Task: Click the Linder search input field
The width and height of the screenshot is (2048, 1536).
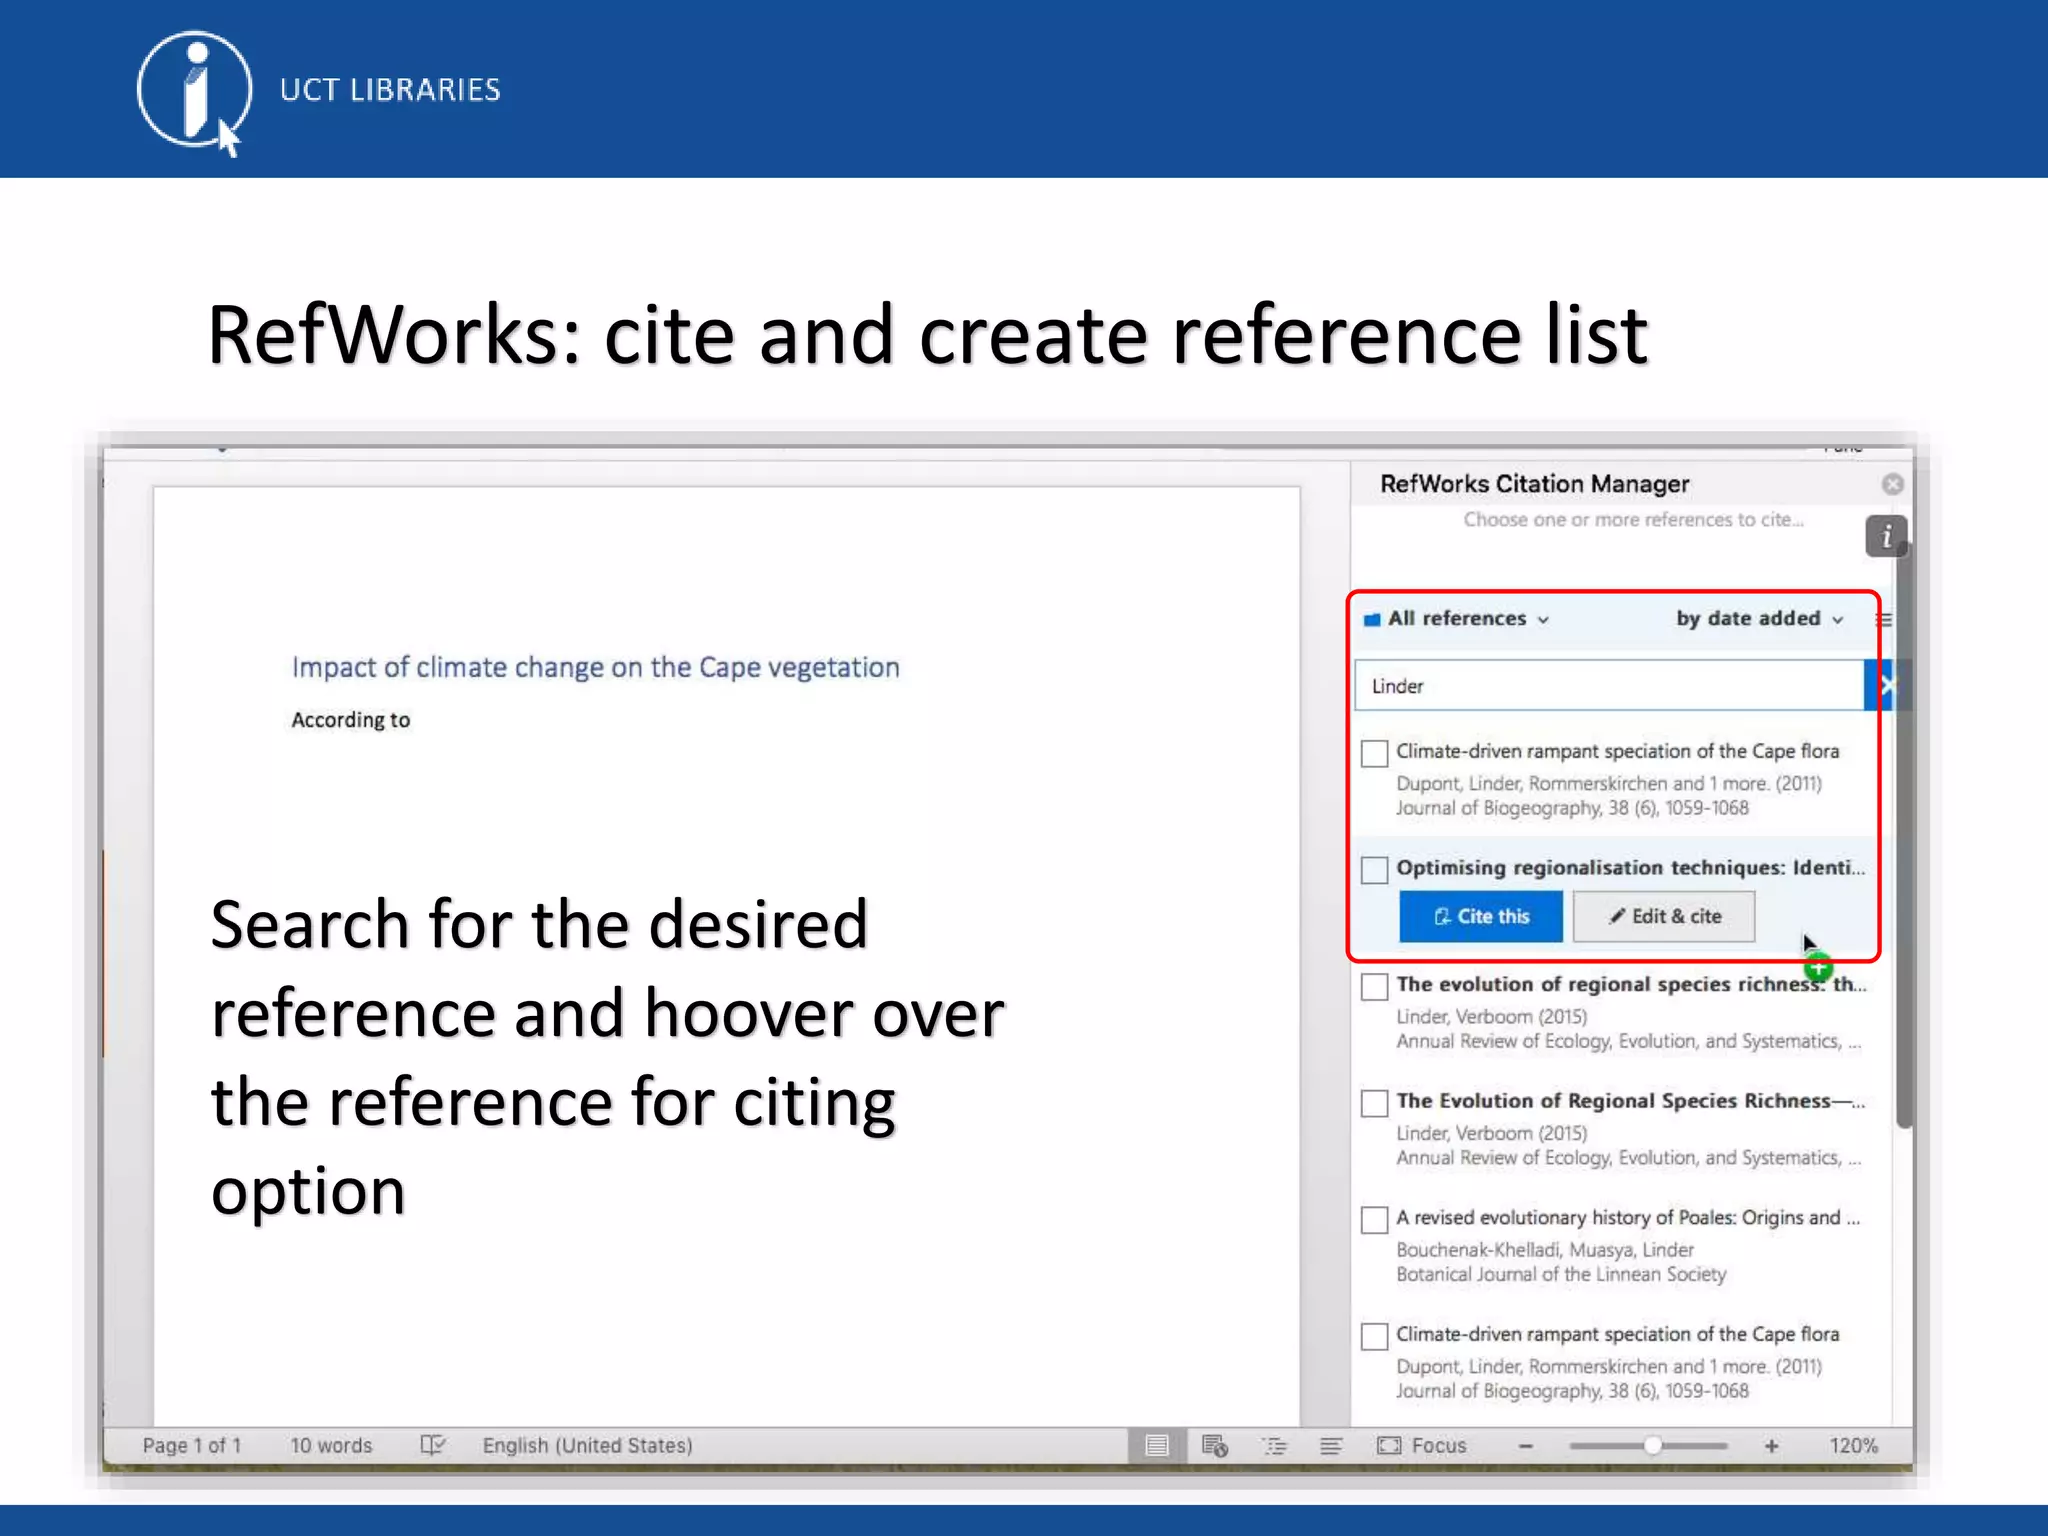Action: pos(1609,686)
